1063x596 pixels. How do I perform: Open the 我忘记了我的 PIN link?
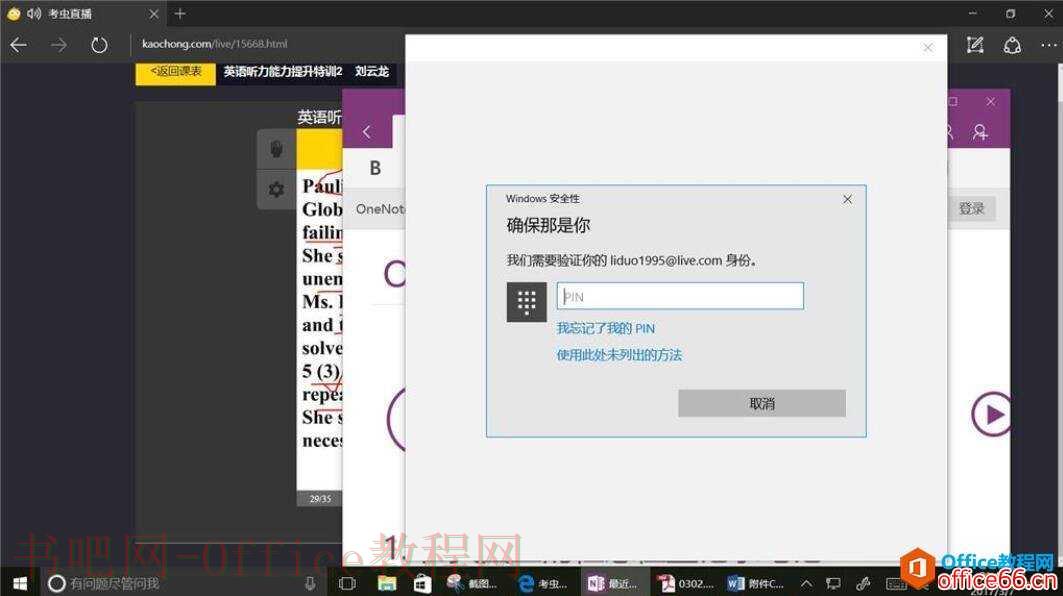pos(605,329)
